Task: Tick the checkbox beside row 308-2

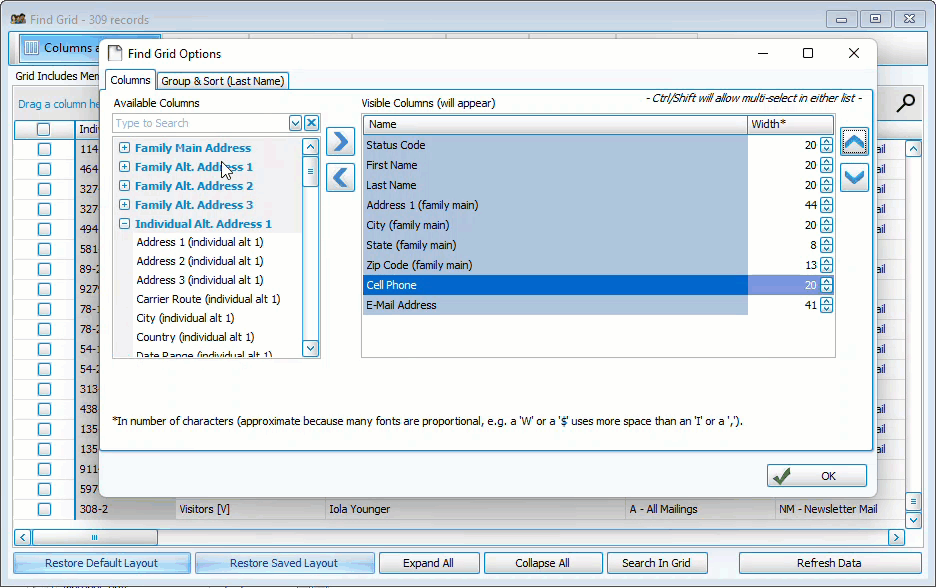Action: 44,509
